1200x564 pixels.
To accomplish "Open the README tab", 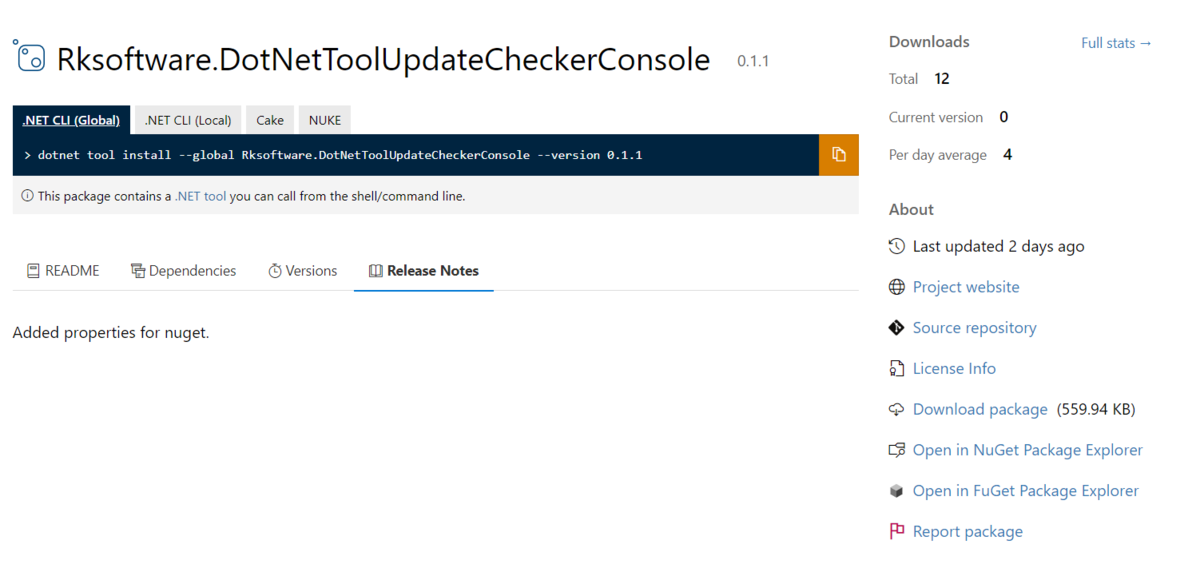I will click(63, 271).
